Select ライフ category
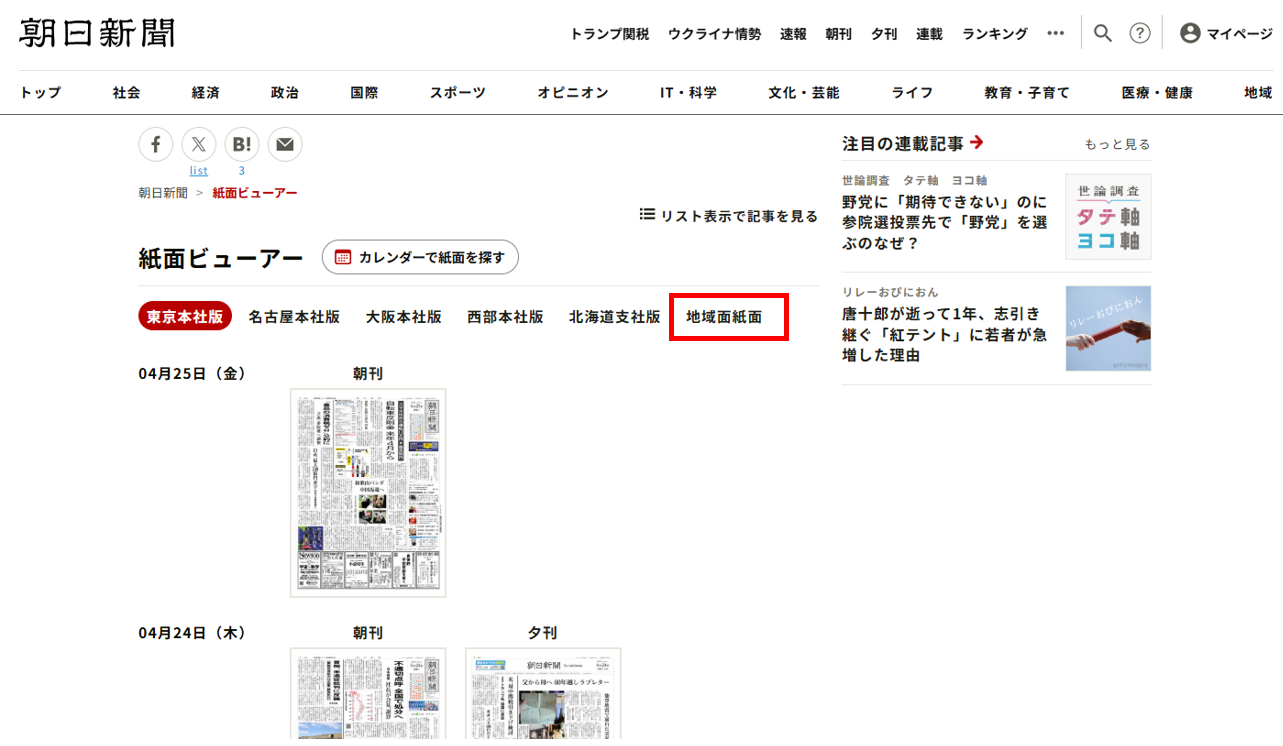This screenshot has height=746, width=1283. pyautogui.click(x=912, y=93)
